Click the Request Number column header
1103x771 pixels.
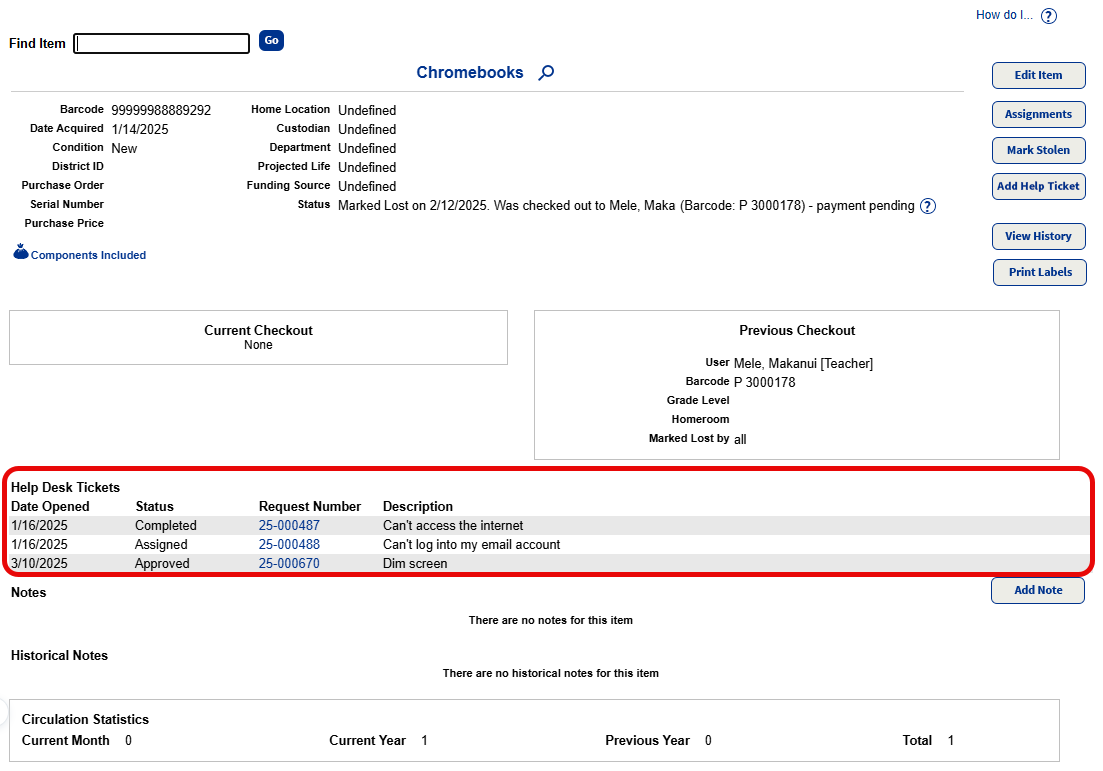coord(310,506)
